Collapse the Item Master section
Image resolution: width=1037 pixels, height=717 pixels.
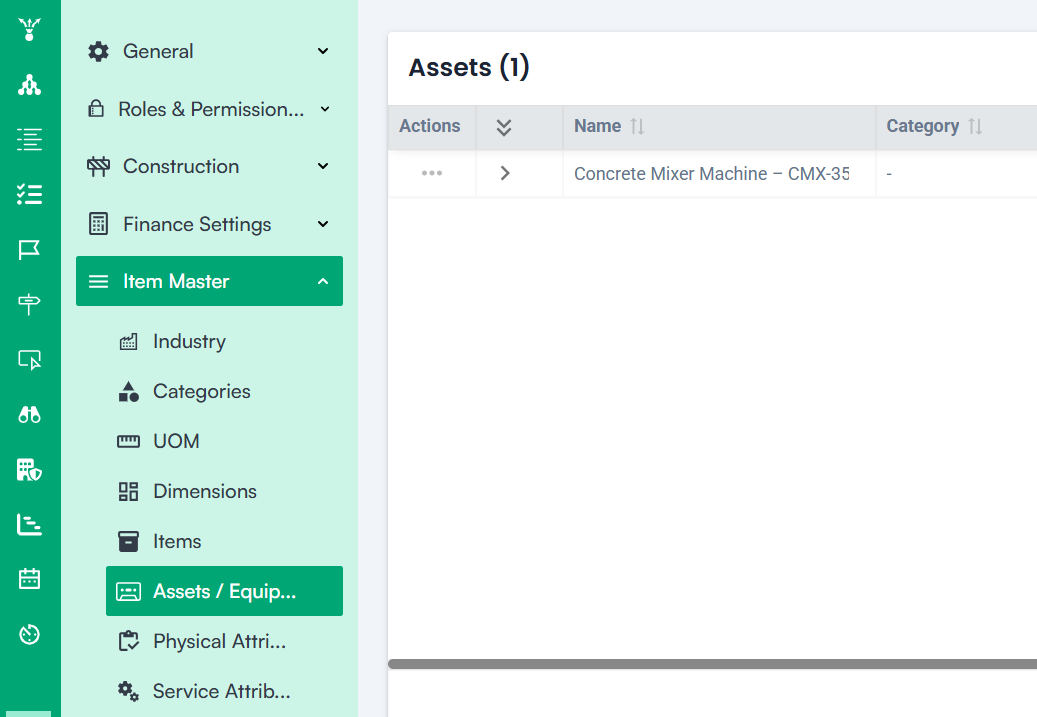coord(322,281)
